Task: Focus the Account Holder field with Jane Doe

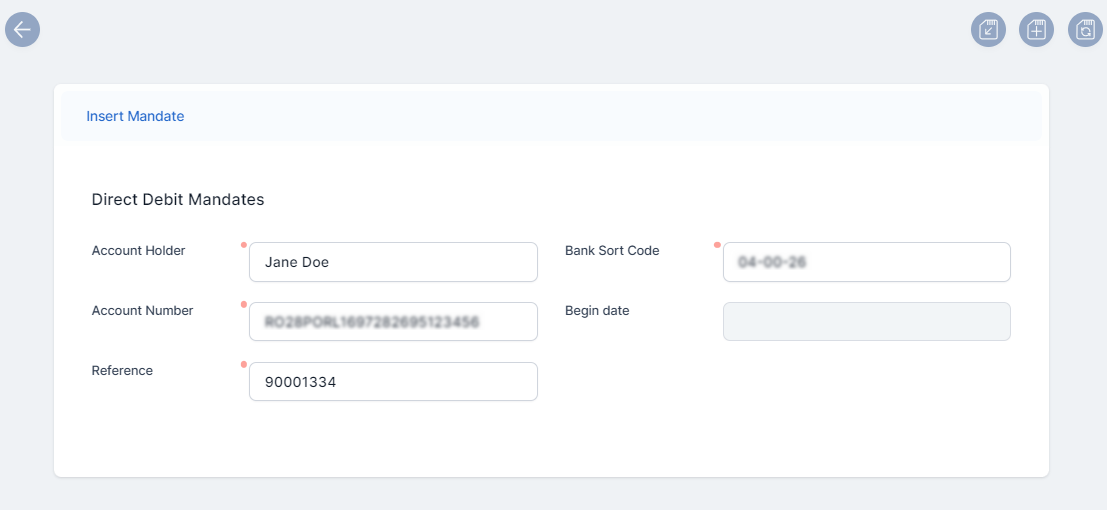Action: tap(393, 262)
